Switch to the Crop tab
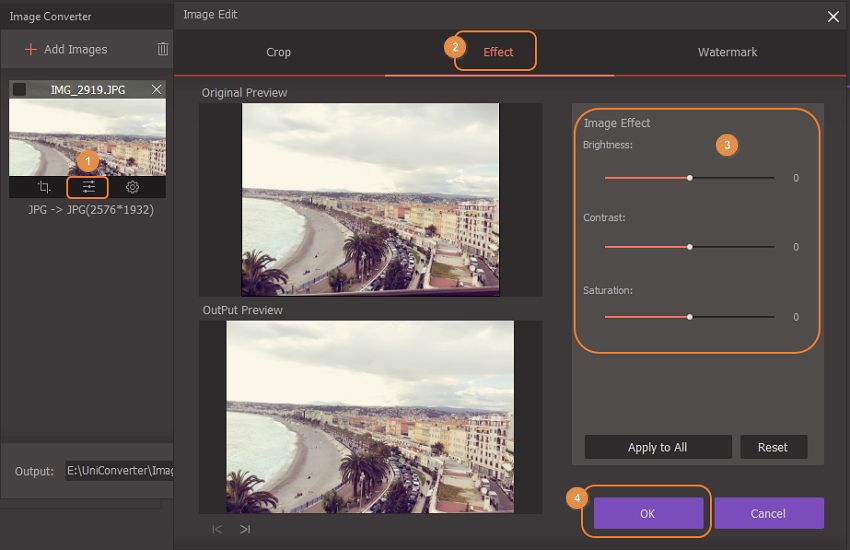The width and height of the screenshot is (850, 550). click(x=279, y=52)
